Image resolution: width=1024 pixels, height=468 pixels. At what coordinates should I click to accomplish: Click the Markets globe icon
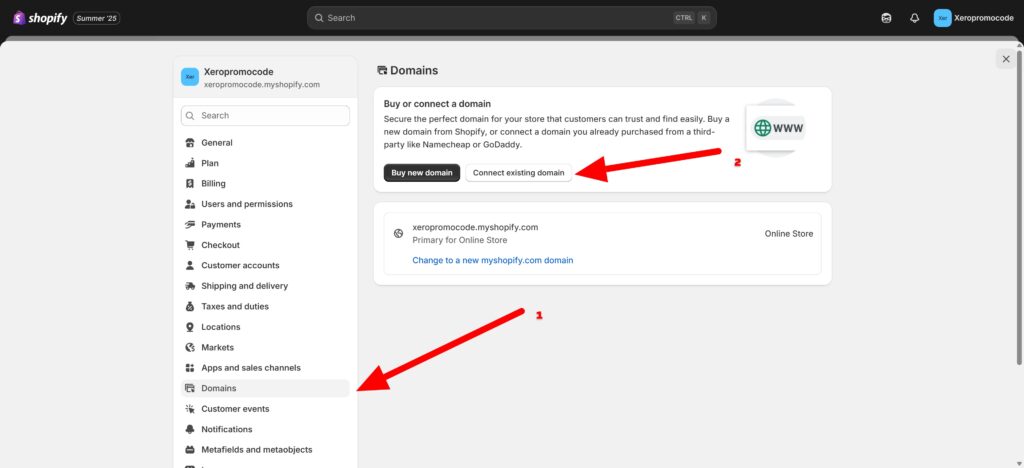pos(190,348)
